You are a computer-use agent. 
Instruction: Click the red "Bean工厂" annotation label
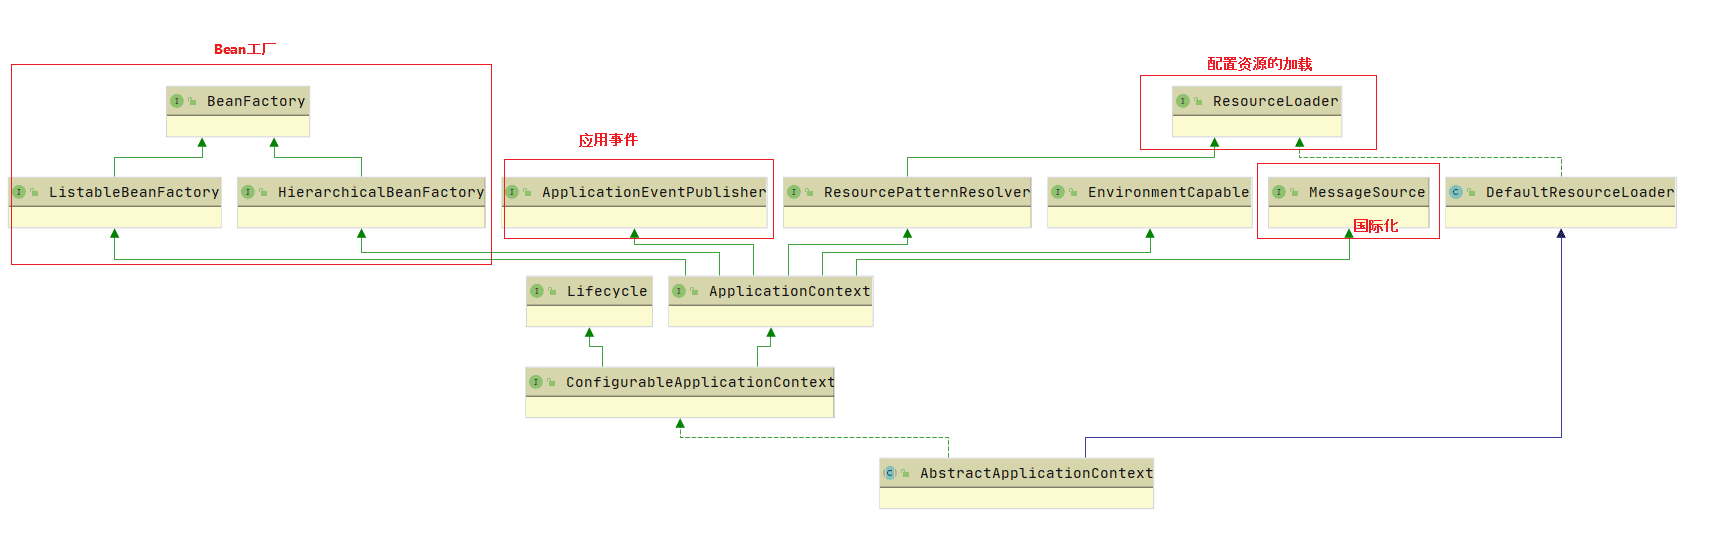(244, 49)
